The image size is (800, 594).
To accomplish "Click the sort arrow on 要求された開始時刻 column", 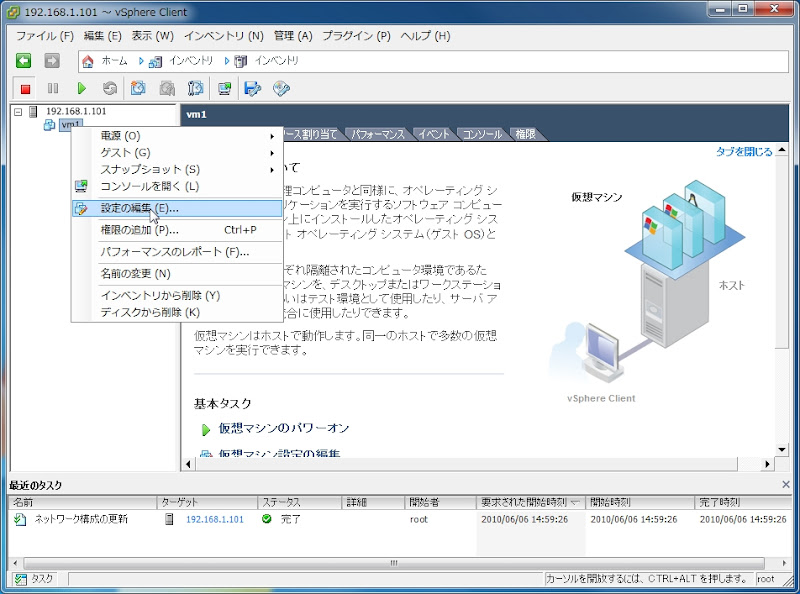I will (575, 503).
